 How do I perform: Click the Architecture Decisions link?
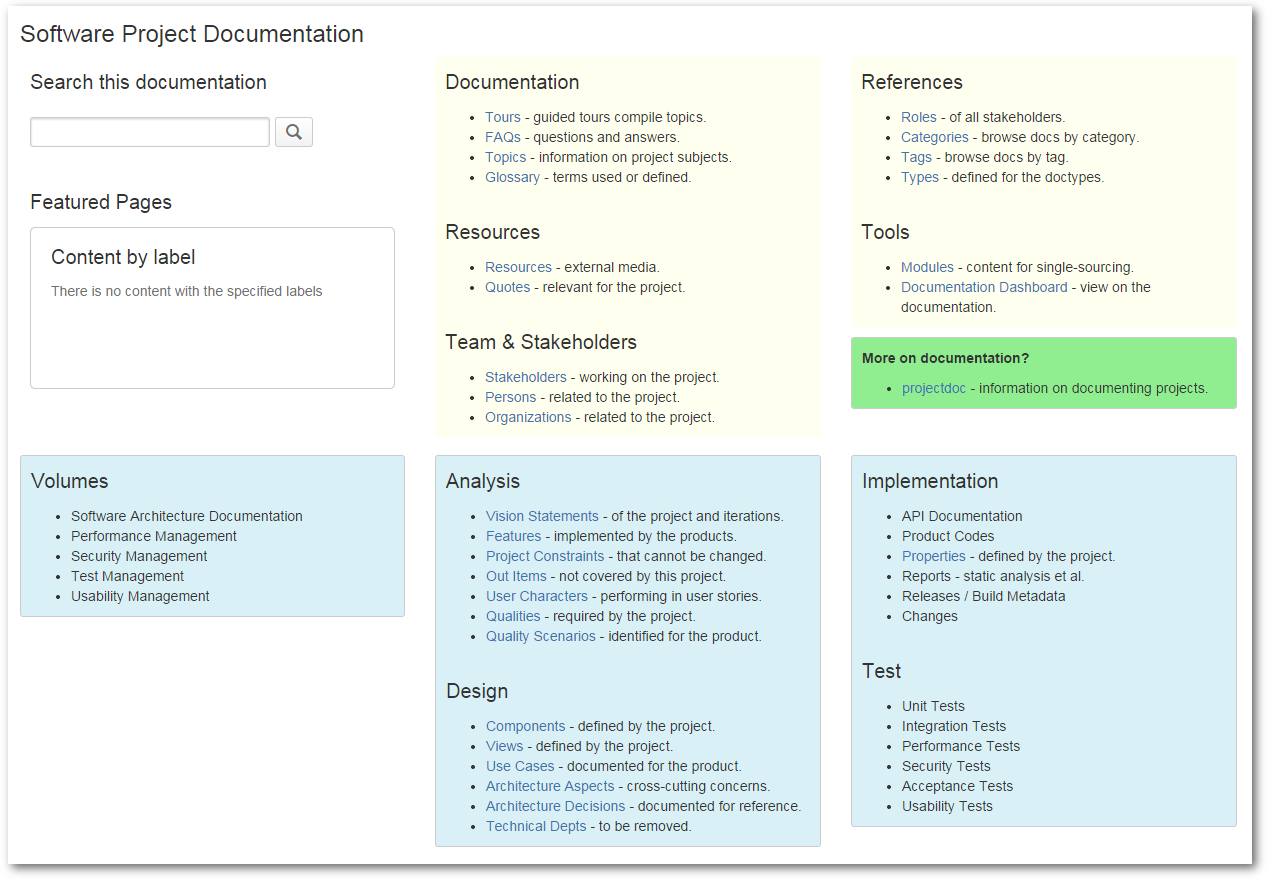(x=555, y=806)
